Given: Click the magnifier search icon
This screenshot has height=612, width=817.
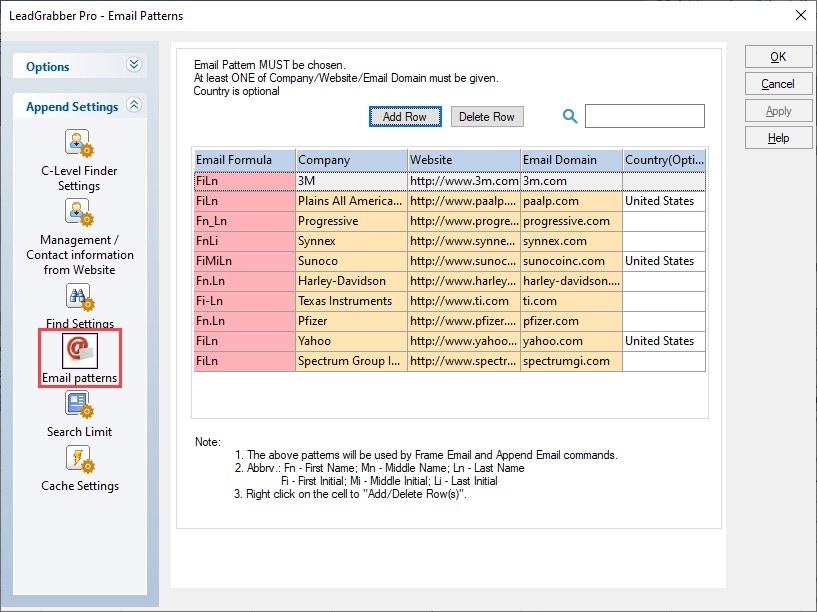Looking at the screenshot, I should pyautogui.click(x=570, y=116).
